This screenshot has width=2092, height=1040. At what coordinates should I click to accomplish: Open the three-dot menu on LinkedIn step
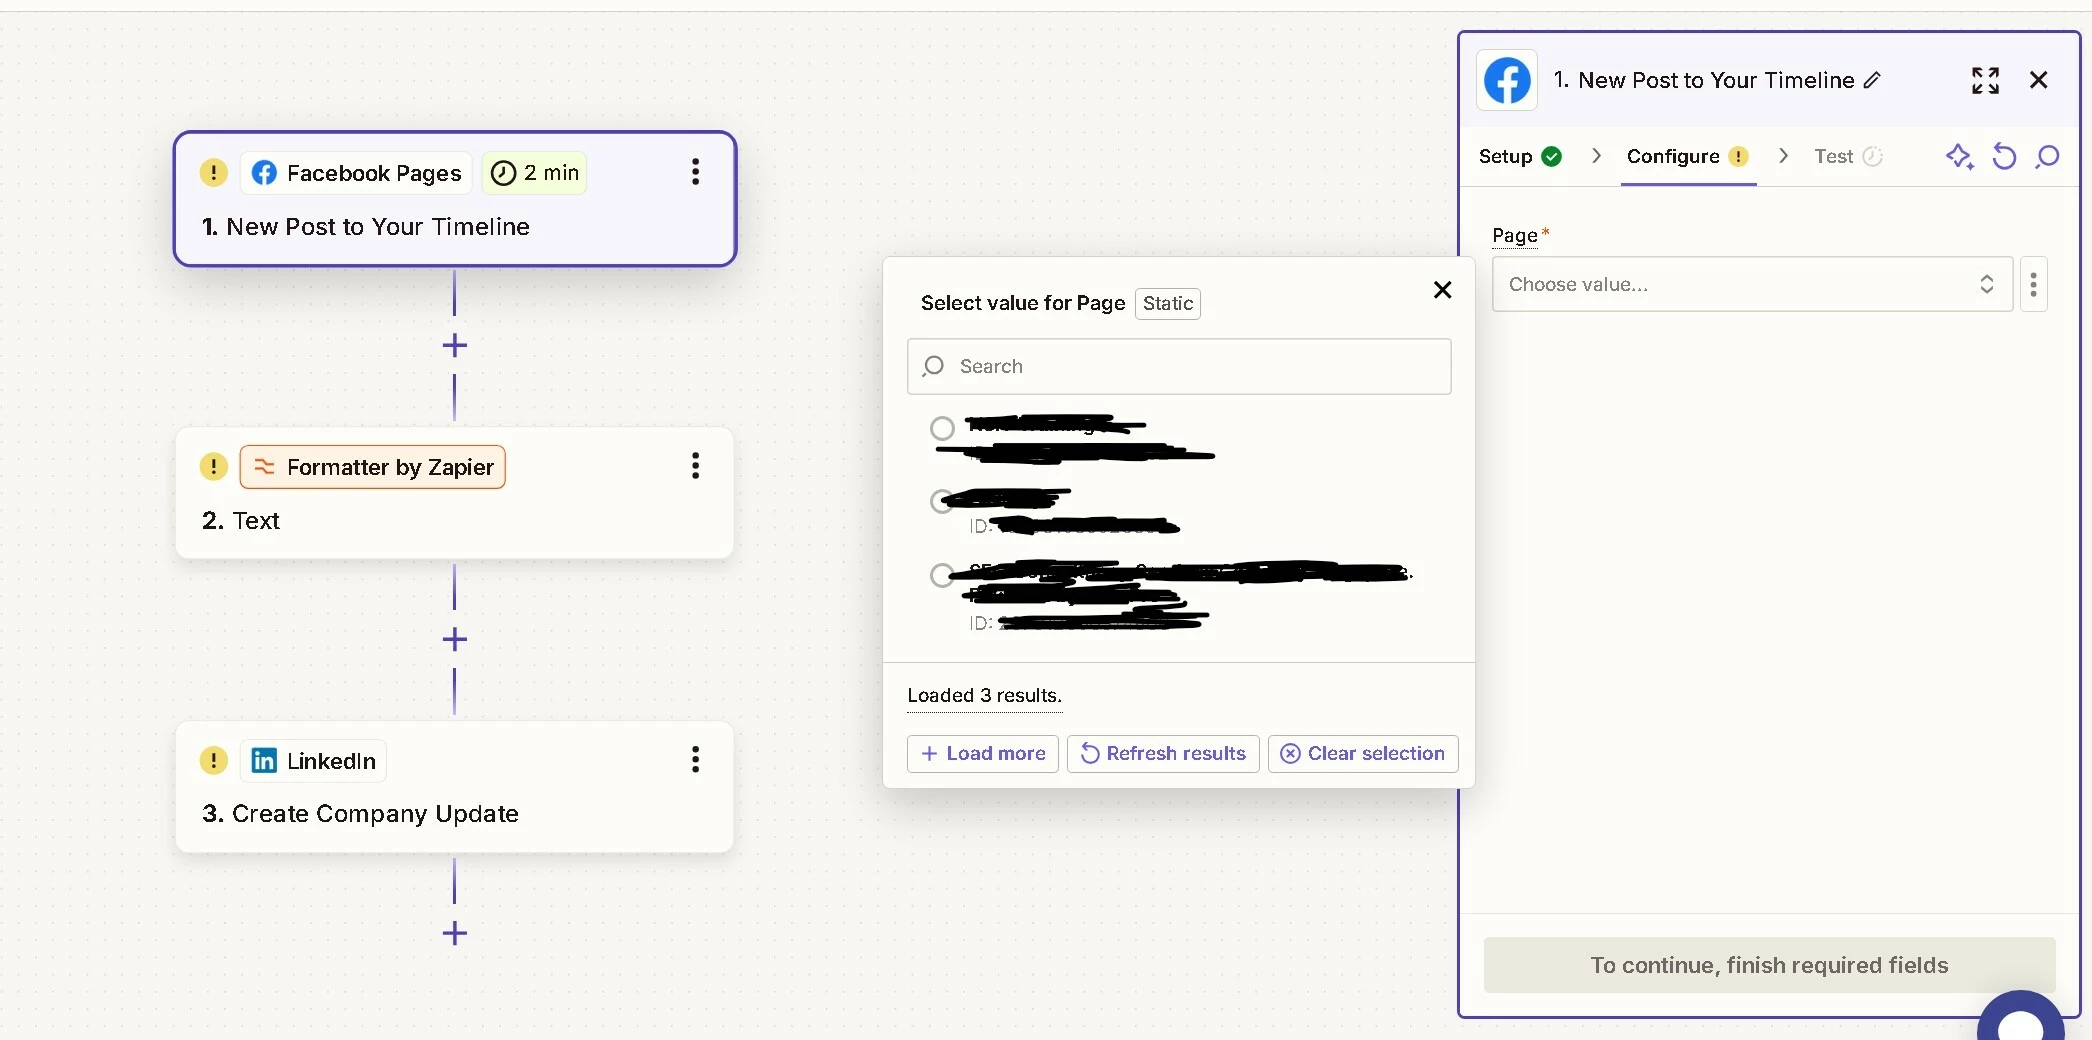(x=695, y=760)
